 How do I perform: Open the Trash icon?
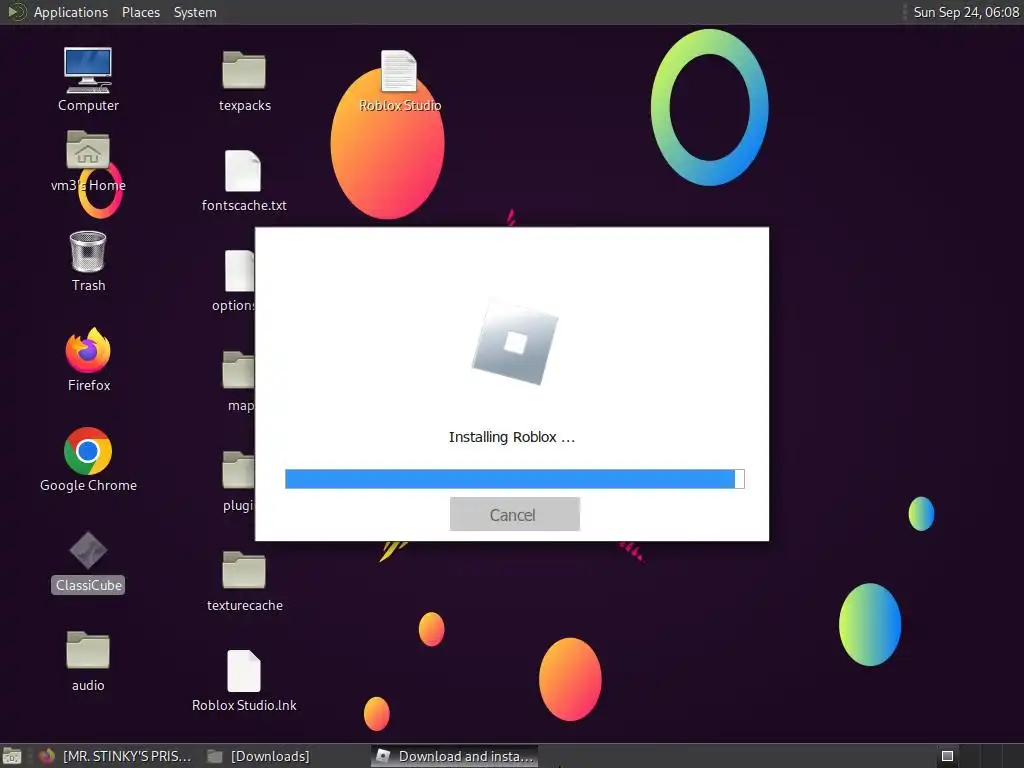pos(88,261)
